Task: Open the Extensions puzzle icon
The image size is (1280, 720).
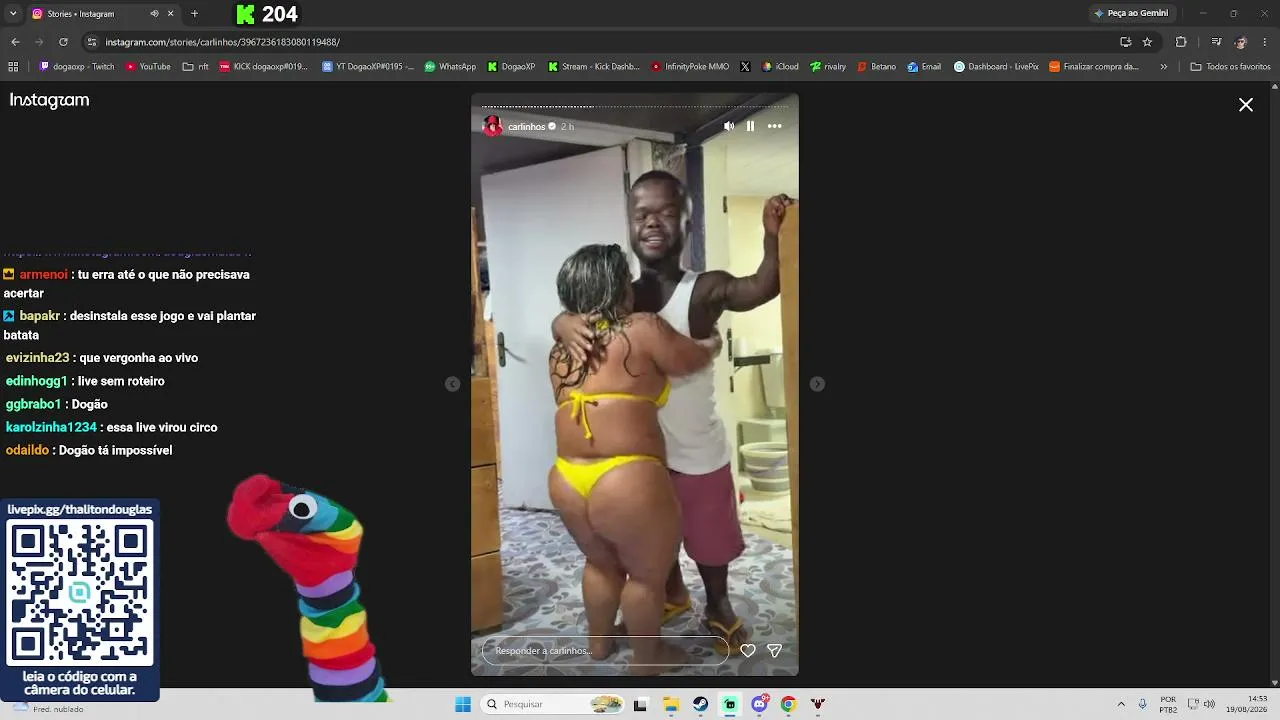Action: click(x=1181, y=42)
